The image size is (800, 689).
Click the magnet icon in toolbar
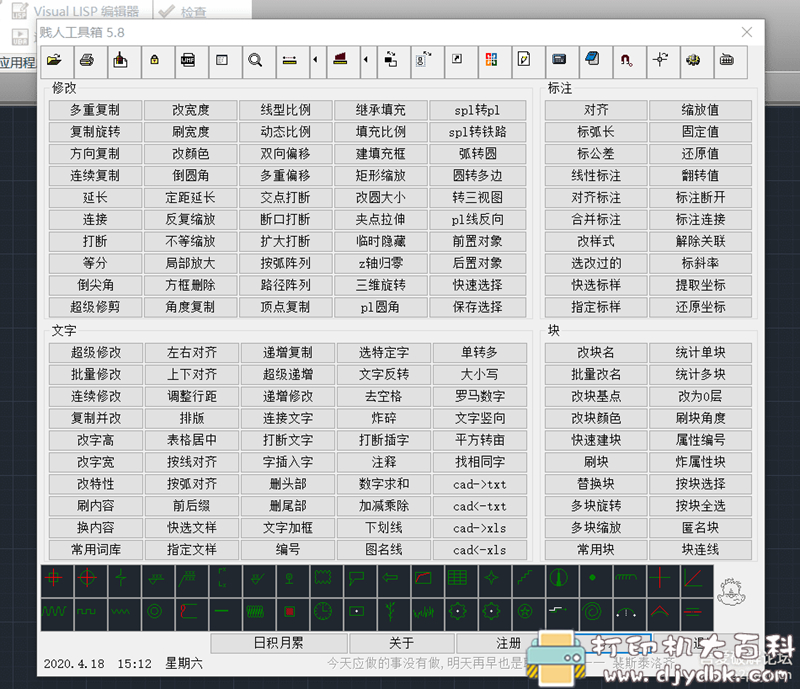[x=629, y=61]
